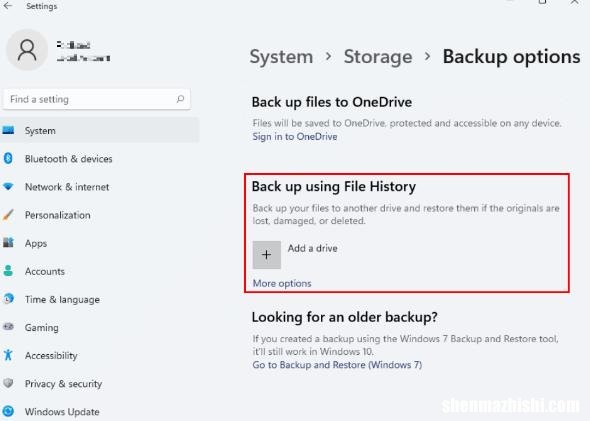Click the Accessibility figure icon
The image size is (590, 421).
click(8, 355)
